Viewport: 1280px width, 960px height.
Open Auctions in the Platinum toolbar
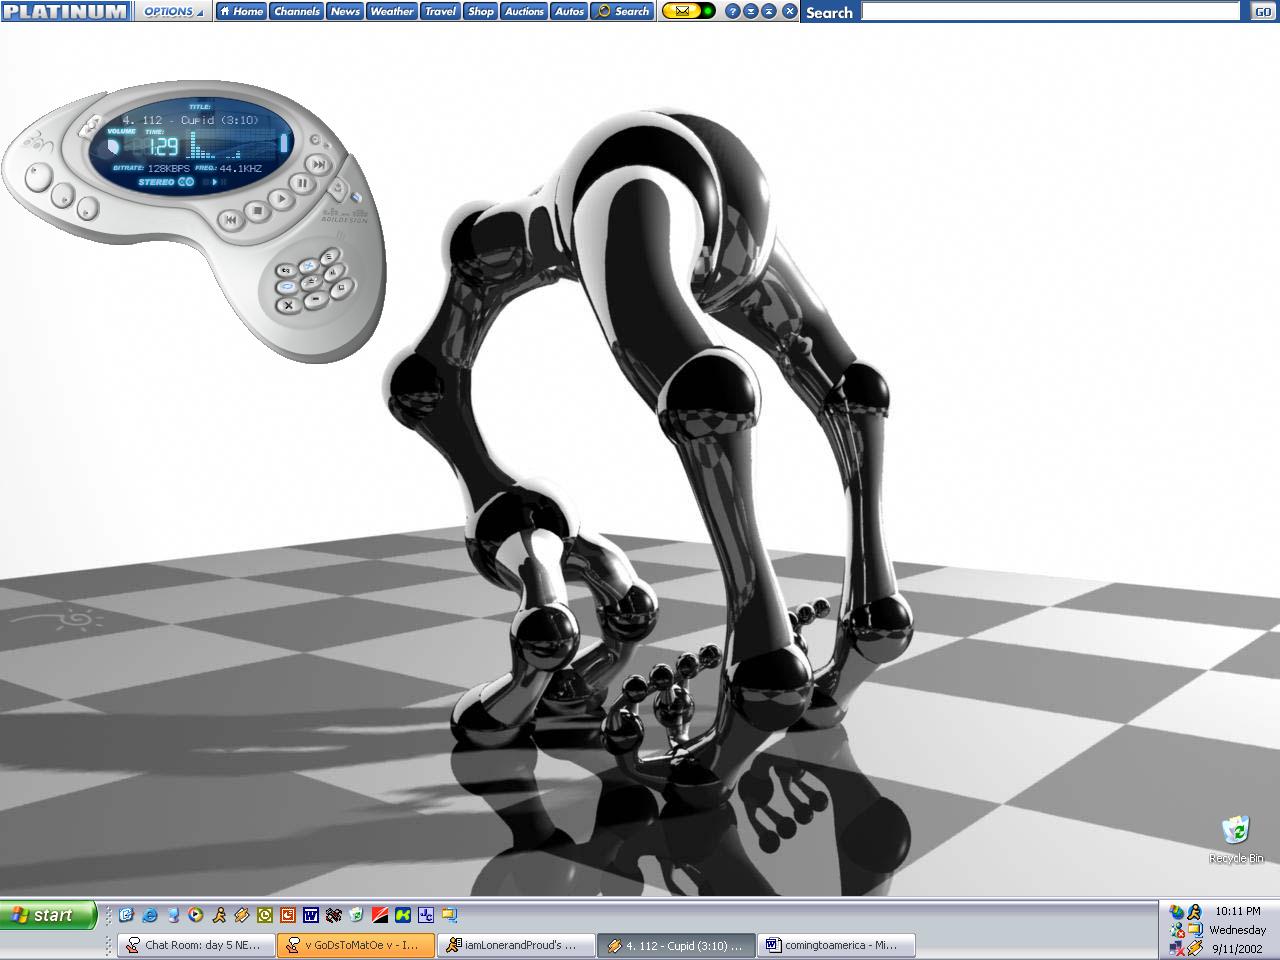point(524,11)
